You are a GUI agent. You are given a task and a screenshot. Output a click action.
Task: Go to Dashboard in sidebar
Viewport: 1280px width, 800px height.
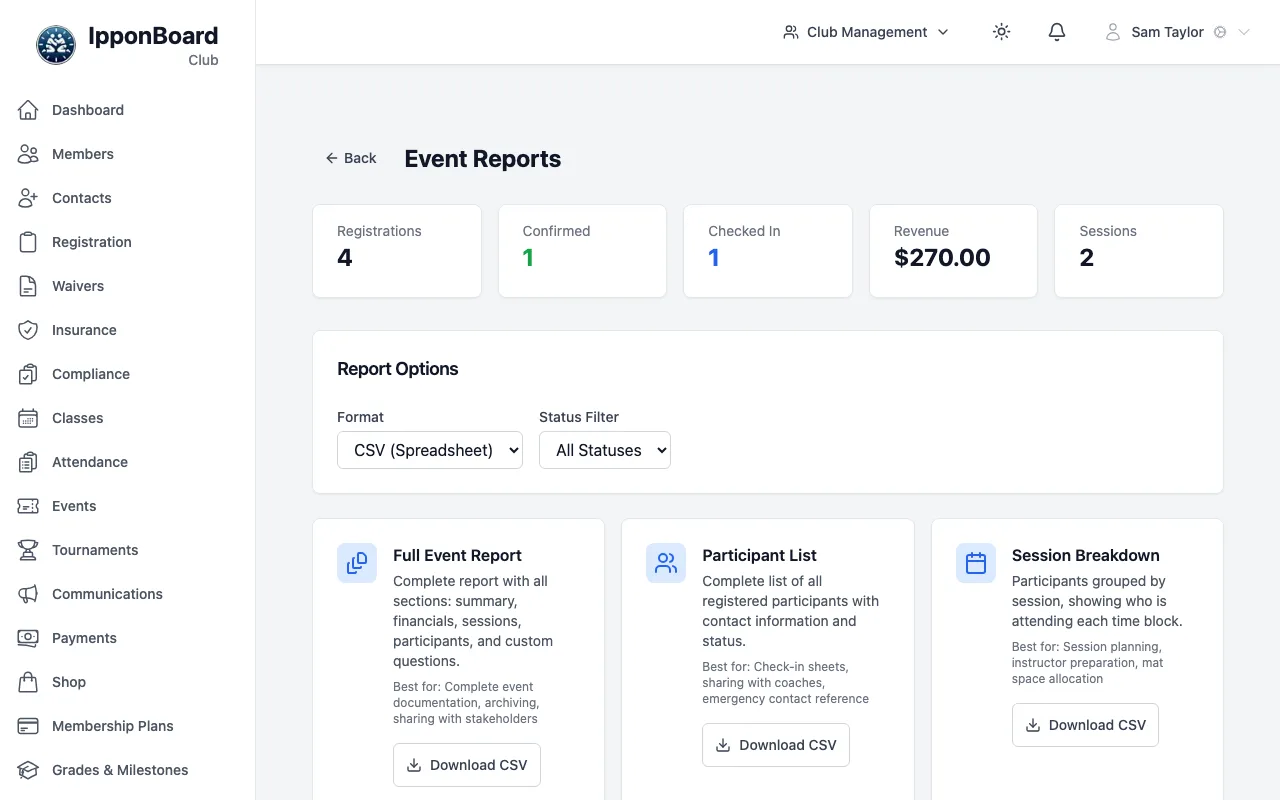(128, 110)
